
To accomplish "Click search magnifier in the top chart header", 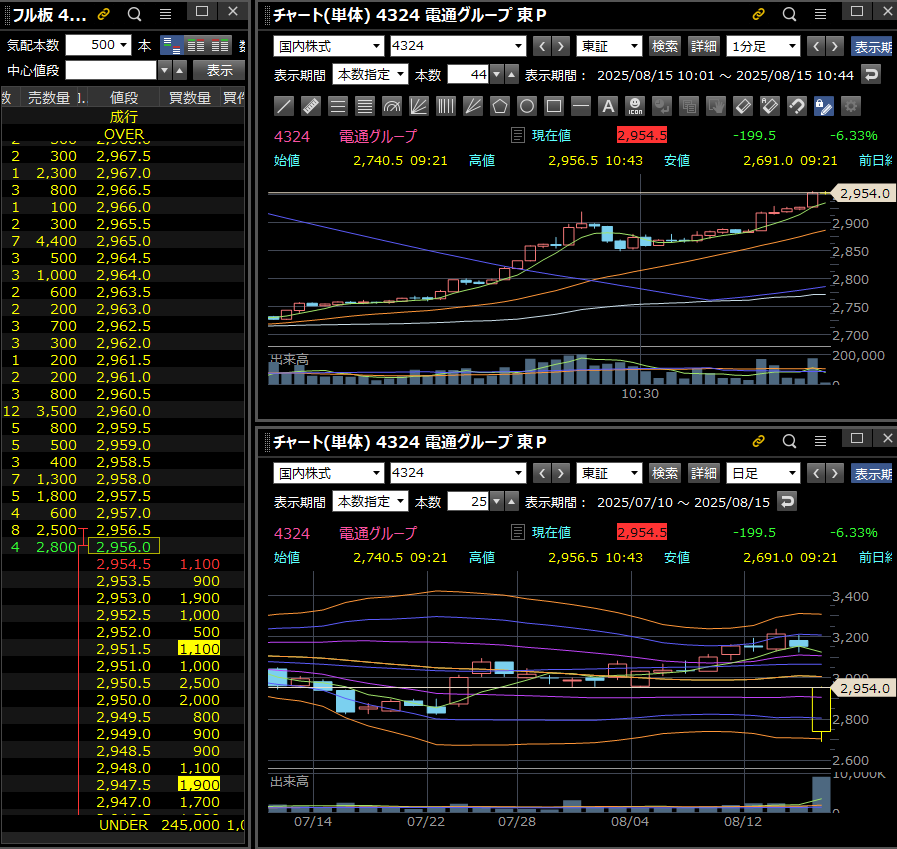I will (x=789, y=14).
